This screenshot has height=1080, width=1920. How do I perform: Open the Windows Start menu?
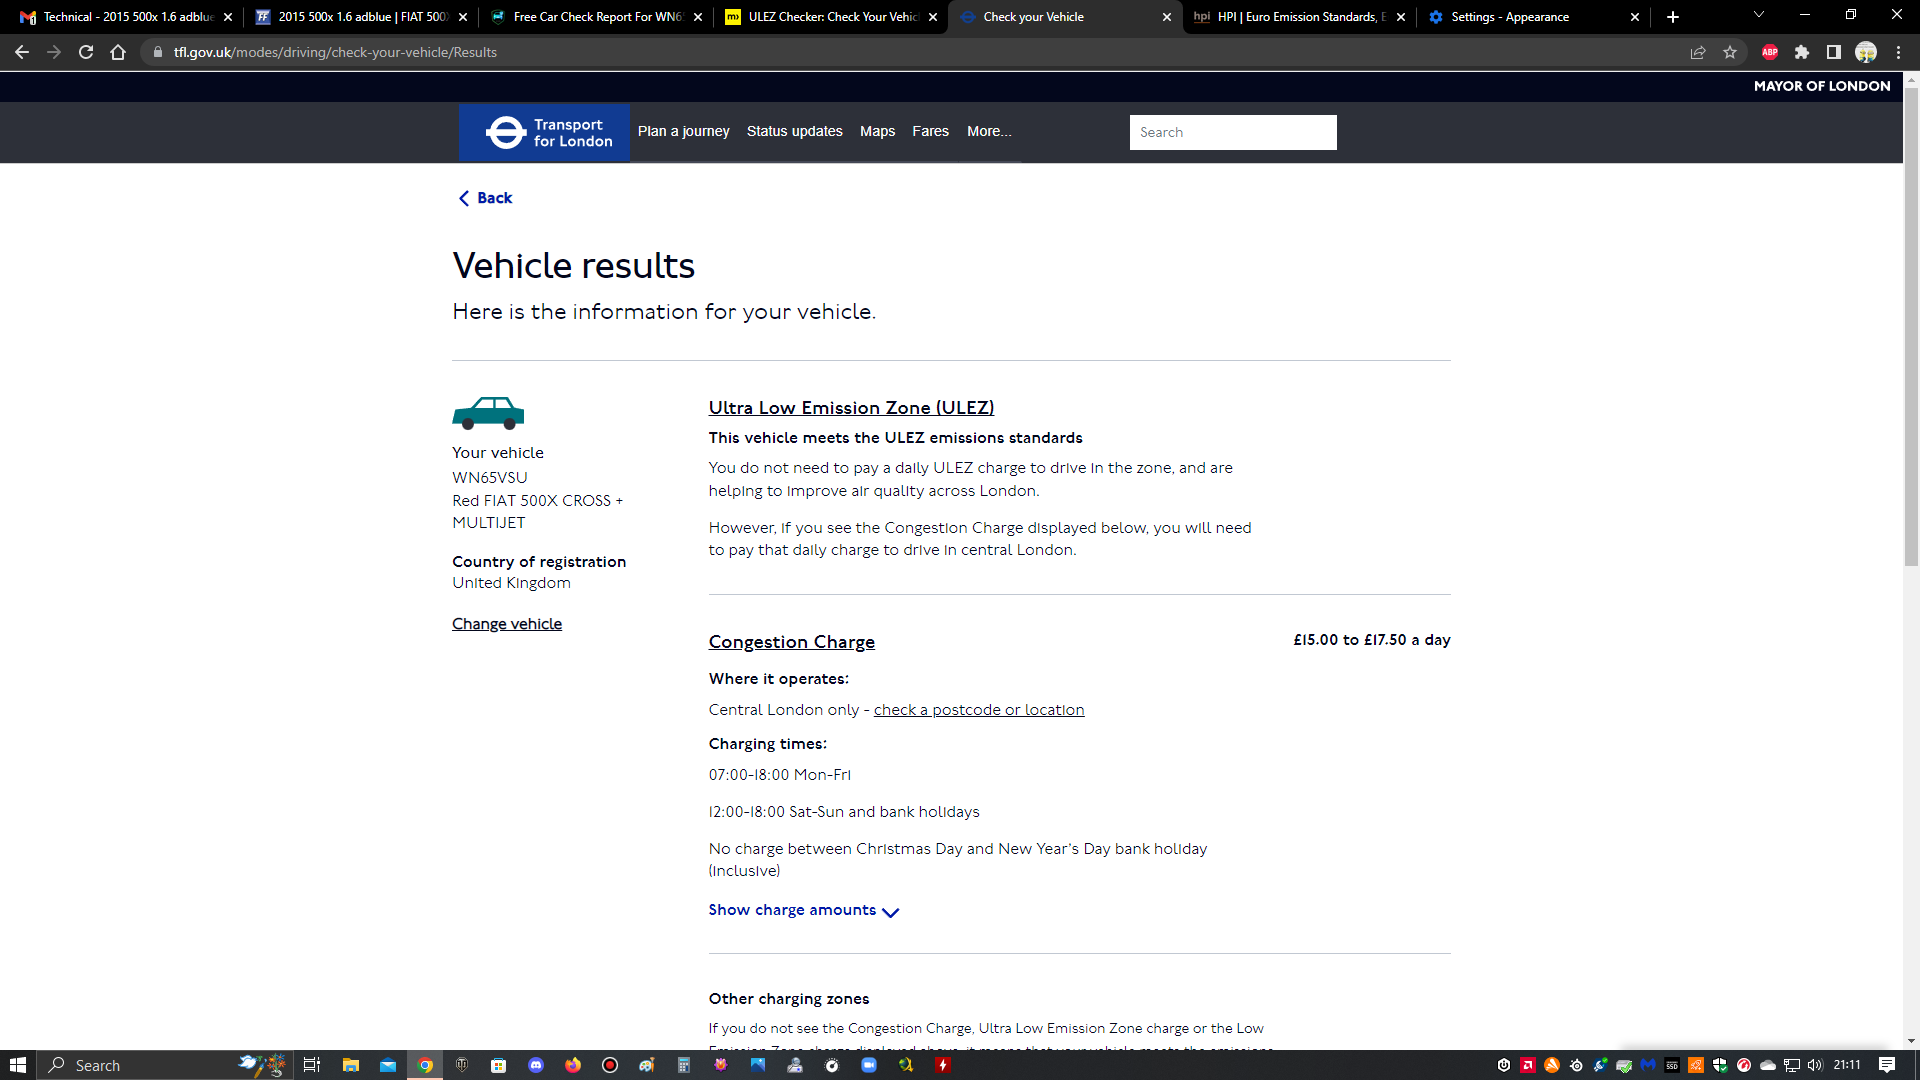pyautogui.click(x=18, y=1065)
